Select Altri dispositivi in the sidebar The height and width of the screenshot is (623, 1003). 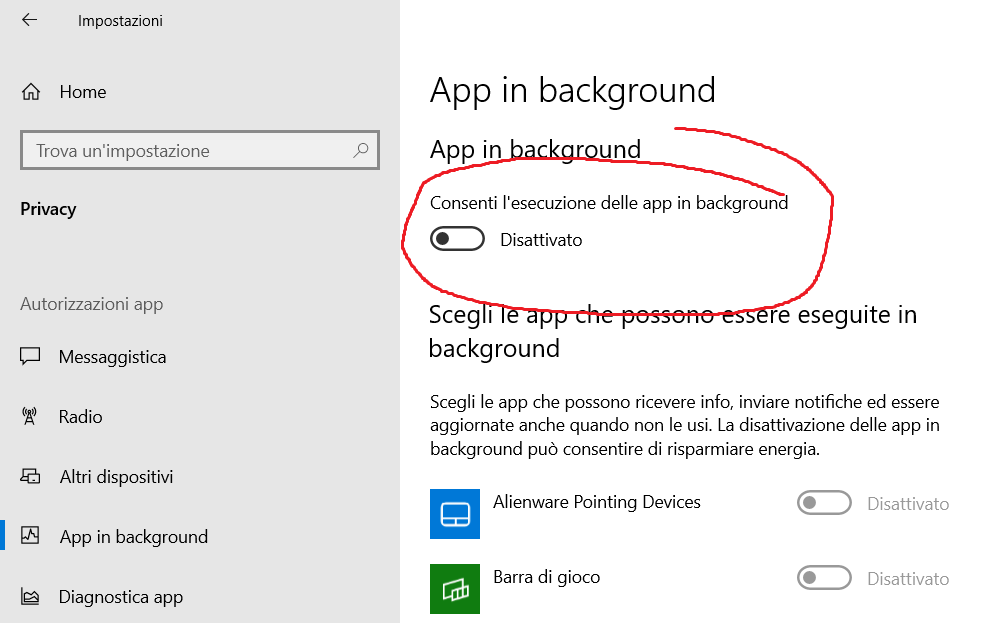point(116,477)
